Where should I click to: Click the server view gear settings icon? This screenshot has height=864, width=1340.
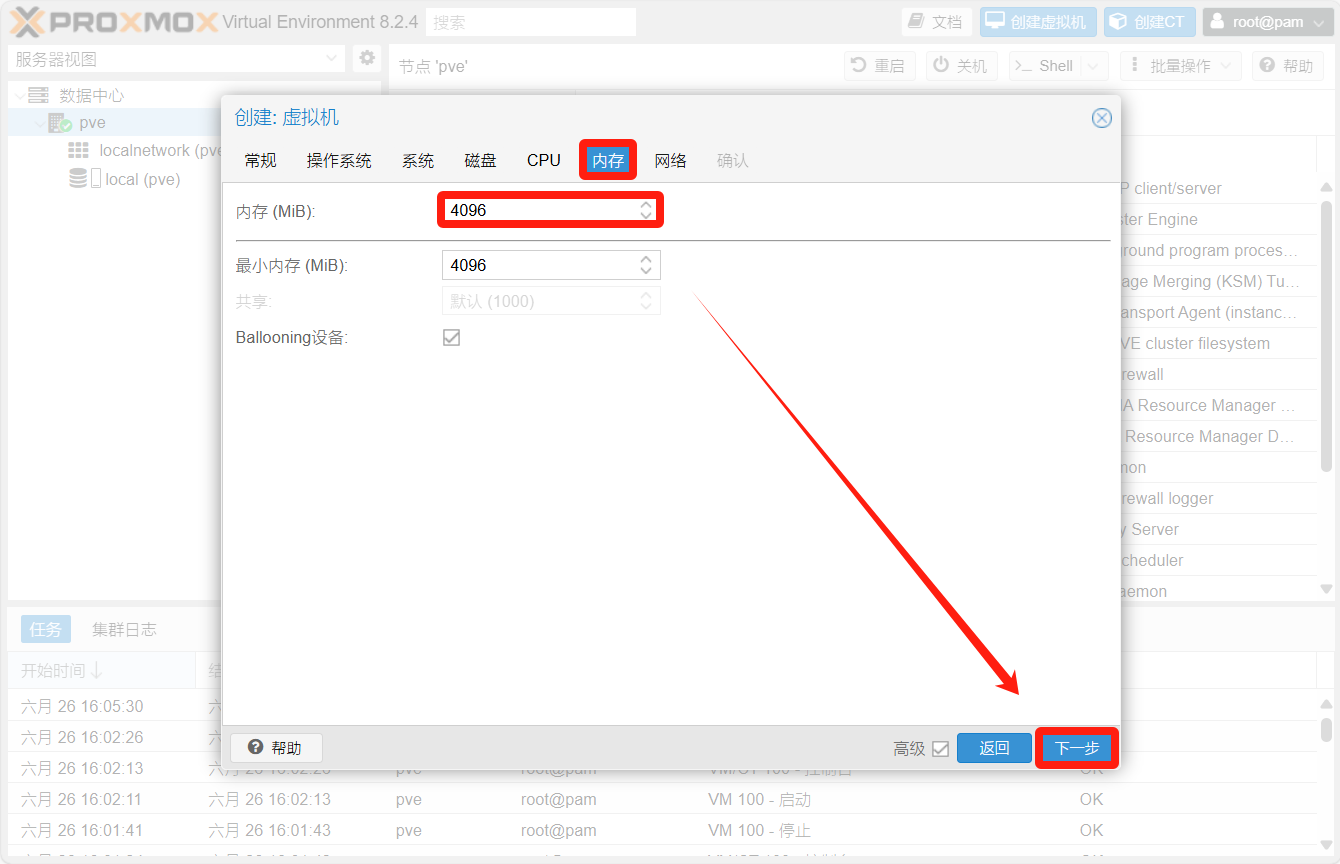[x=367, y=58]
